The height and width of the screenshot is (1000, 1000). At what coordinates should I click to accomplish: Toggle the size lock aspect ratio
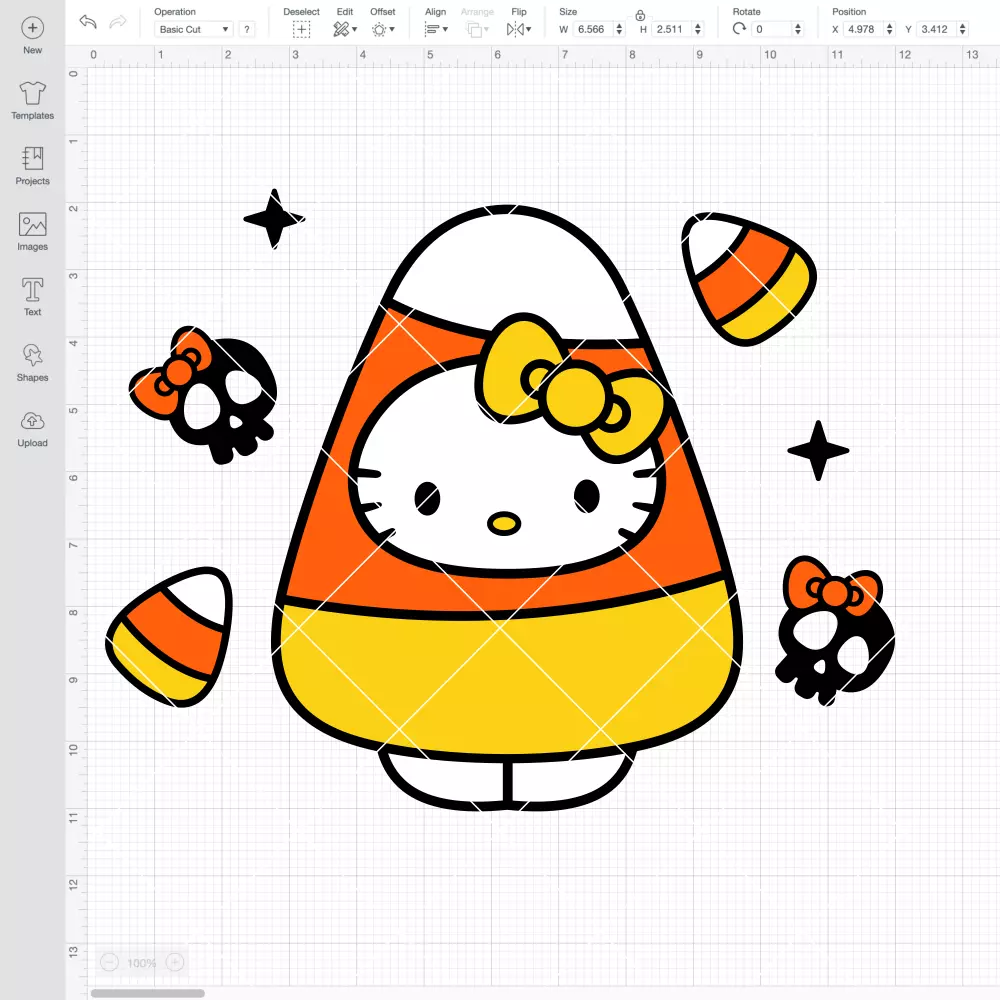(x=640, y=15)
